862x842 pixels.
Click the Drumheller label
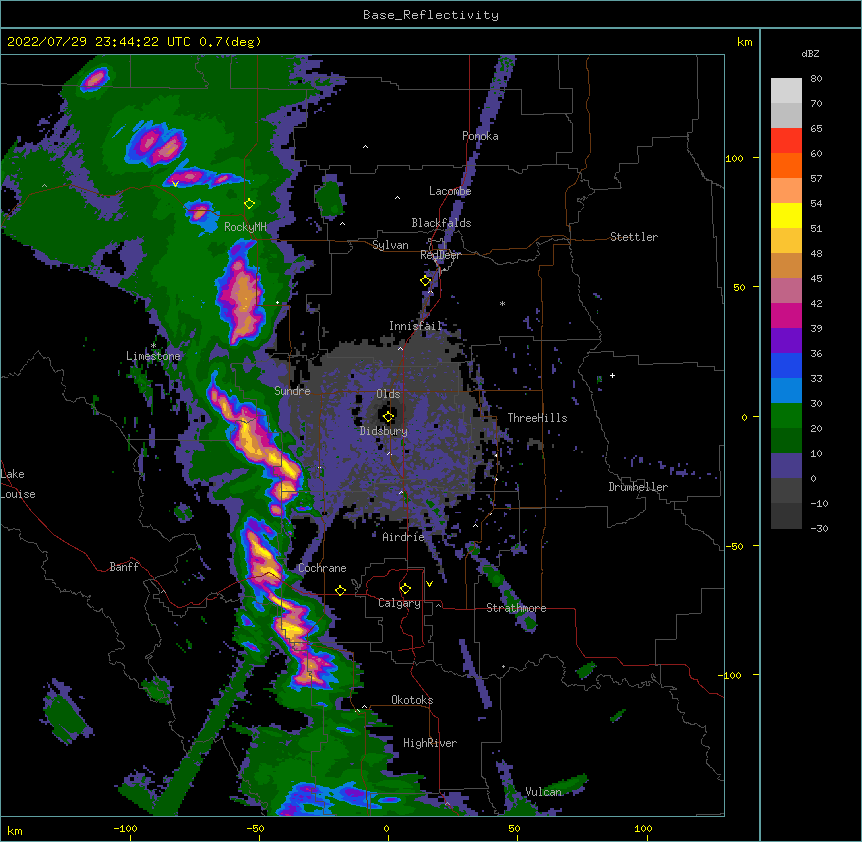pos(638,487)
